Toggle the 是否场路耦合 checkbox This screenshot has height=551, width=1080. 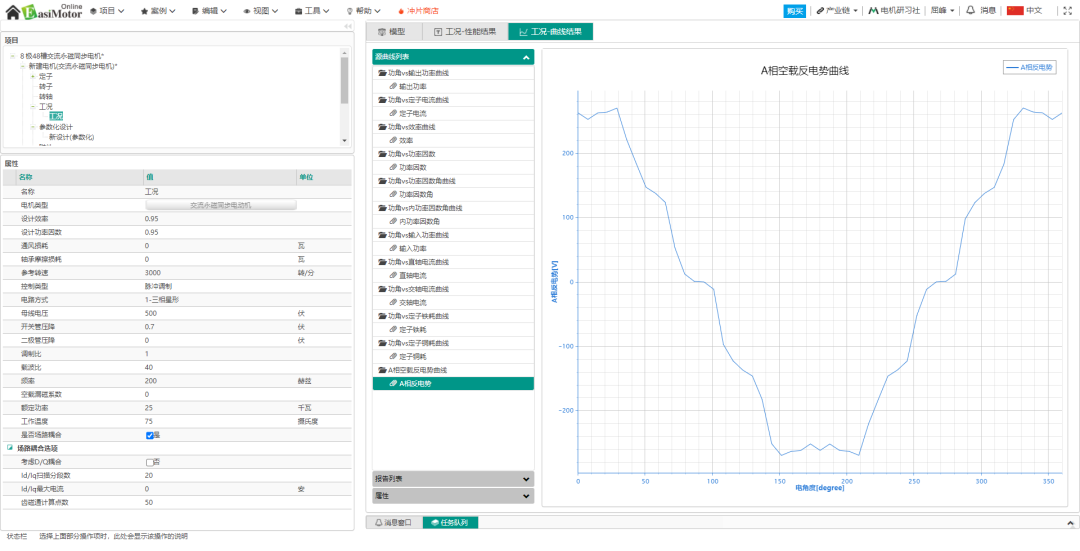pyautogui.click(x=149, y=435)
